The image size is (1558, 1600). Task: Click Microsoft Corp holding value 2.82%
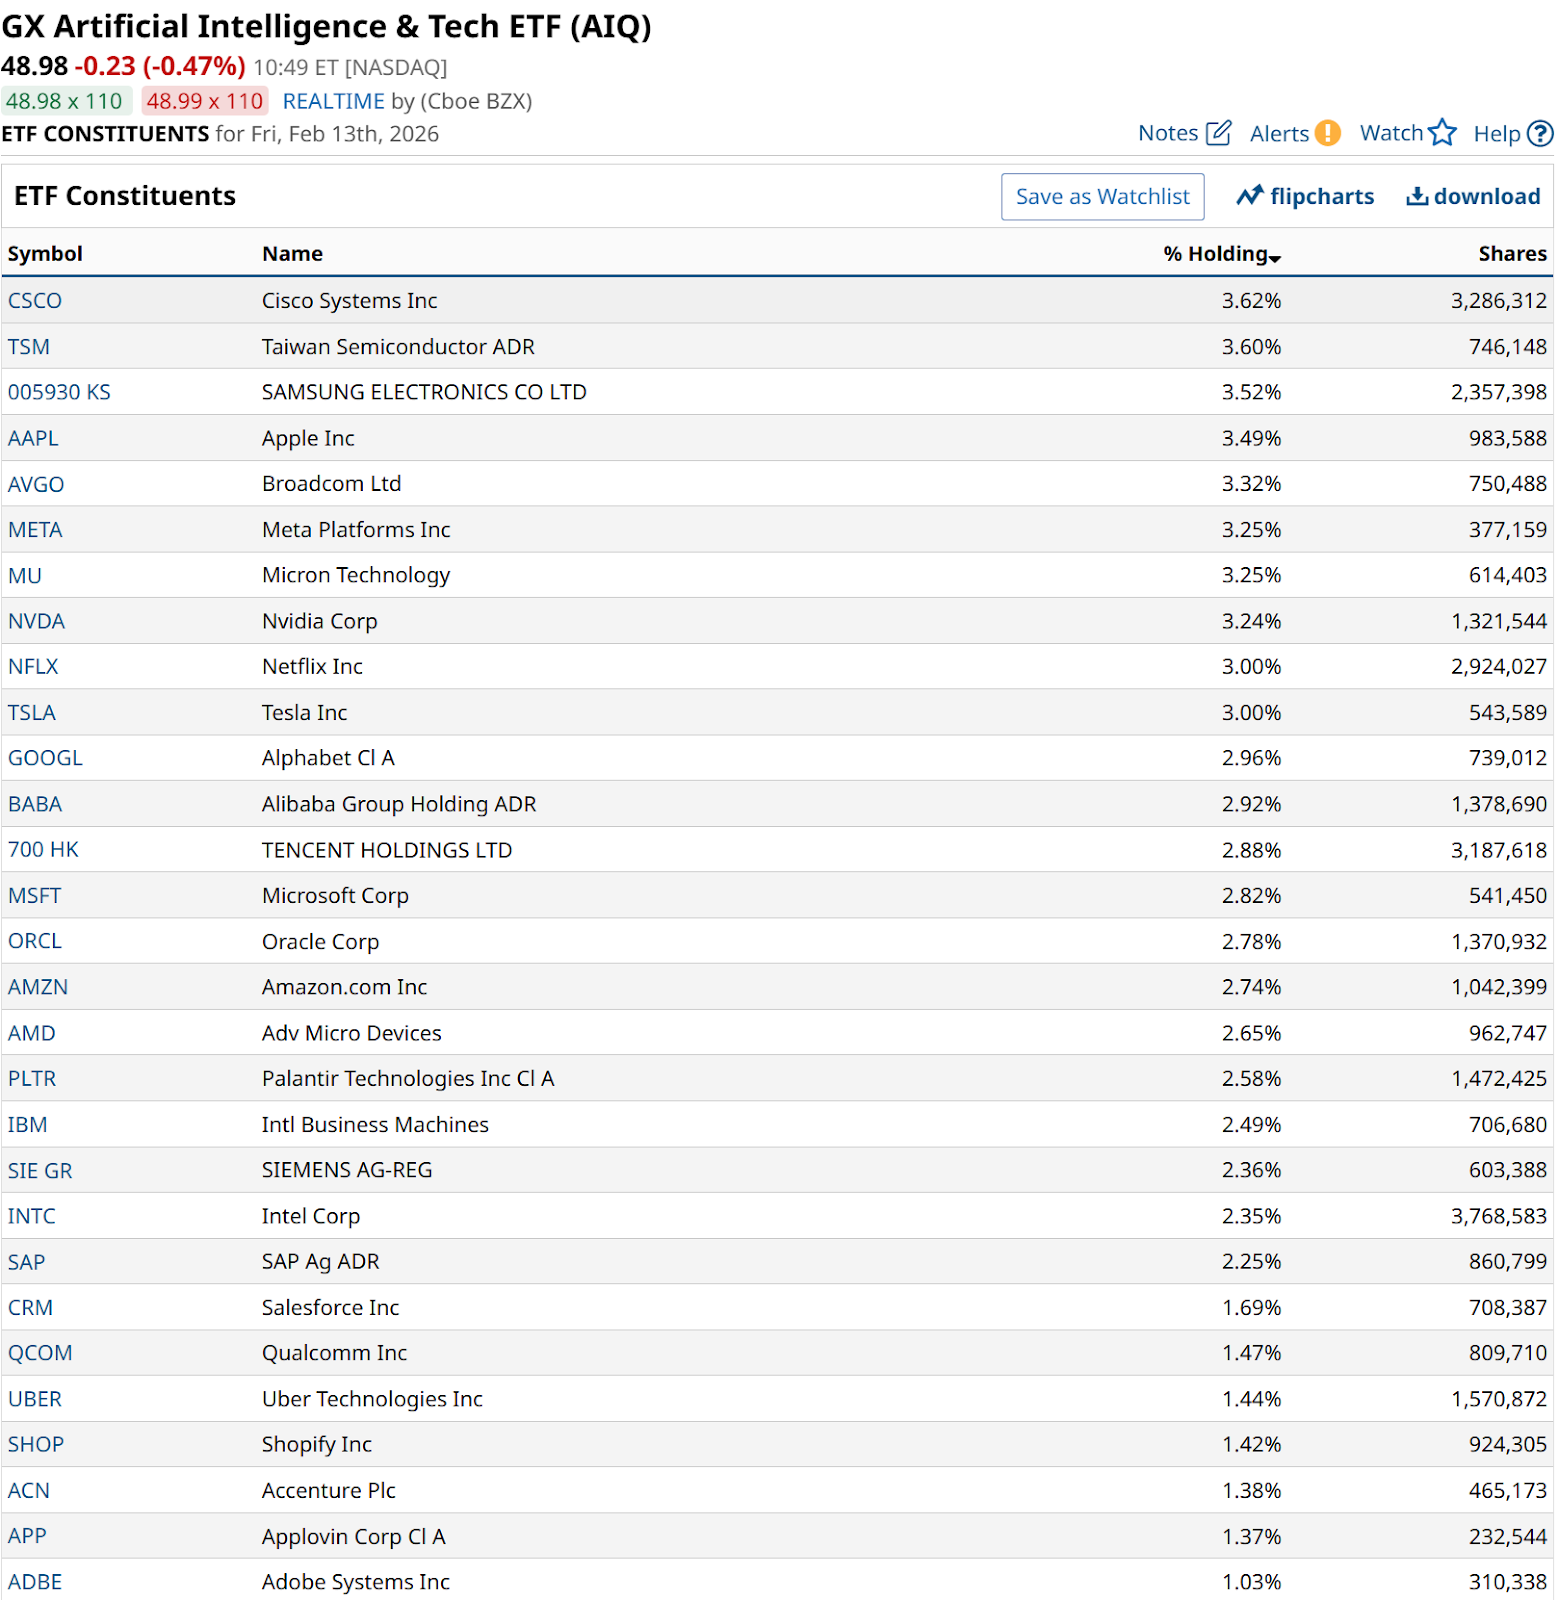click(x=1251, y=896)
